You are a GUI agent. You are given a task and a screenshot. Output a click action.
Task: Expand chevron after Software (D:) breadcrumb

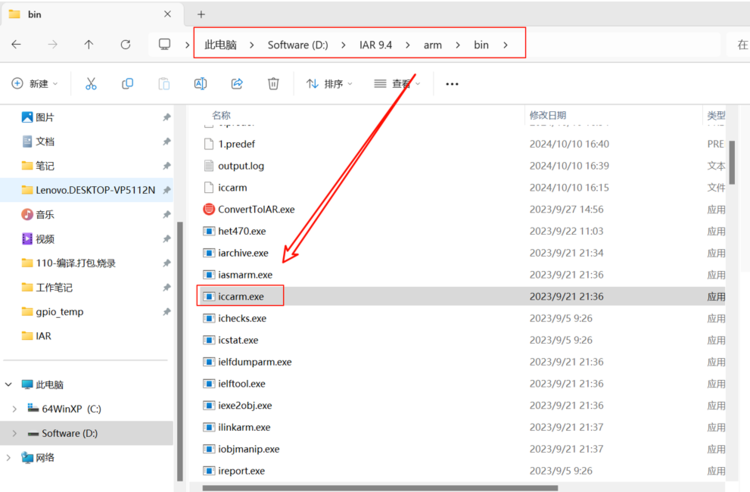coord(343,45)
